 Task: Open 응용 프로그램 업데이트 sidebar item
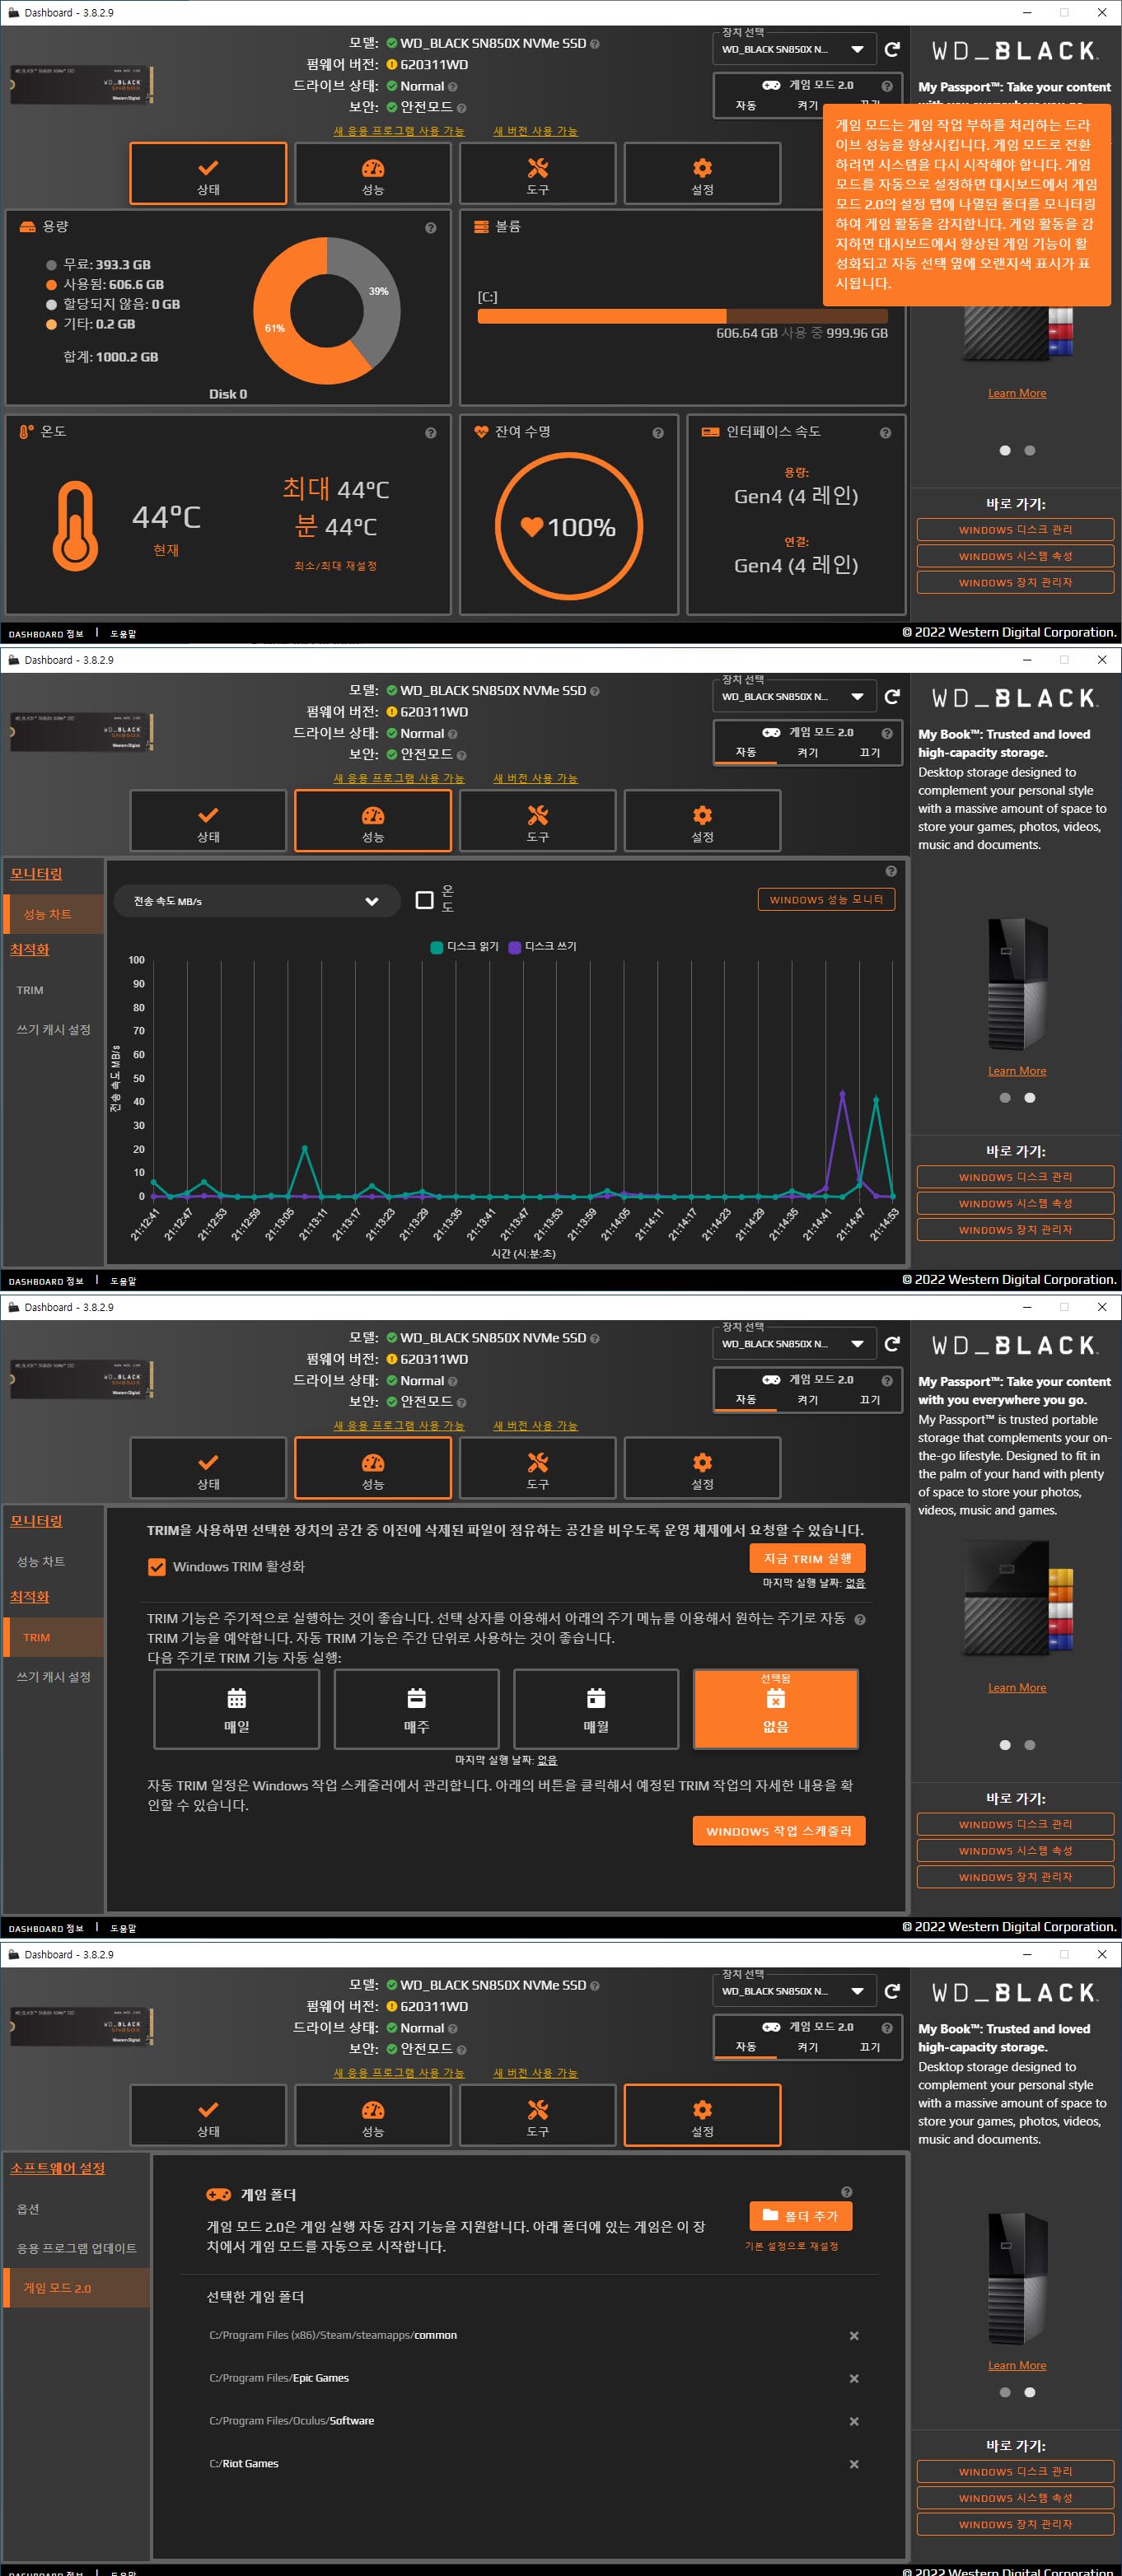[x=76, y=2248]
